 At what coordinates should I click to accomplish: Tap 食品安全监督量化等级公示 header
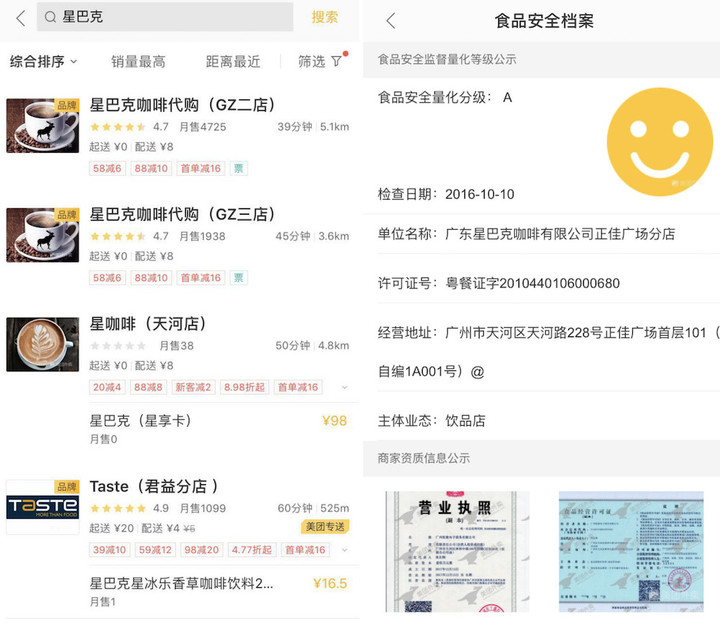[x=447, y=59]
